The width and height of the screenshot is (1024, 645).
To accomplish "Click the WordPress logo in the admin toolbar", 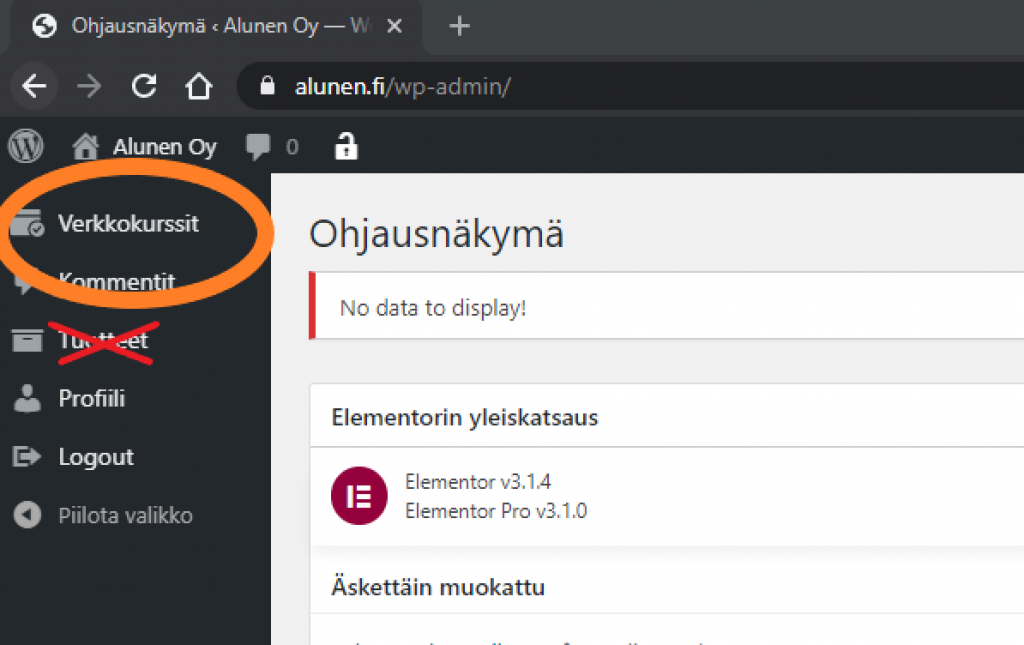I will [x=25, y=146].
